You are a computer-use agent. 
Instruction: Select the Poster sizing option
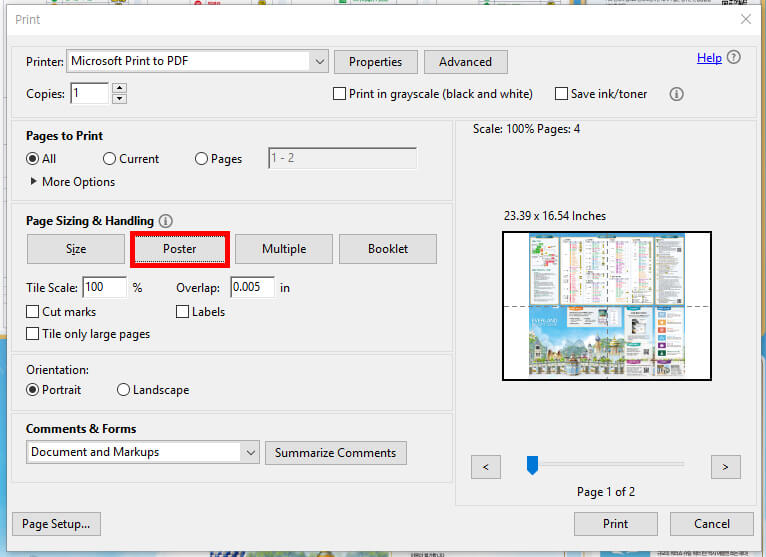point(180,249)
